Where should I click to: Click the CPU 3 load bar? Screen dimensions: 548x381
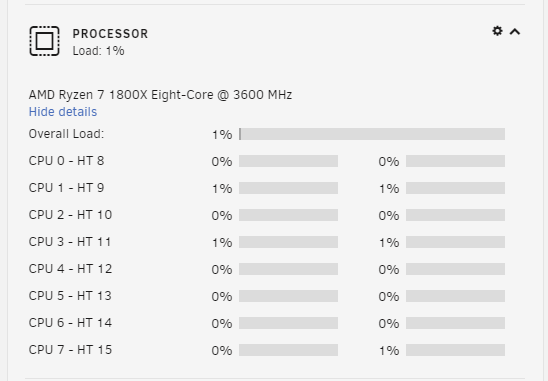288,242
